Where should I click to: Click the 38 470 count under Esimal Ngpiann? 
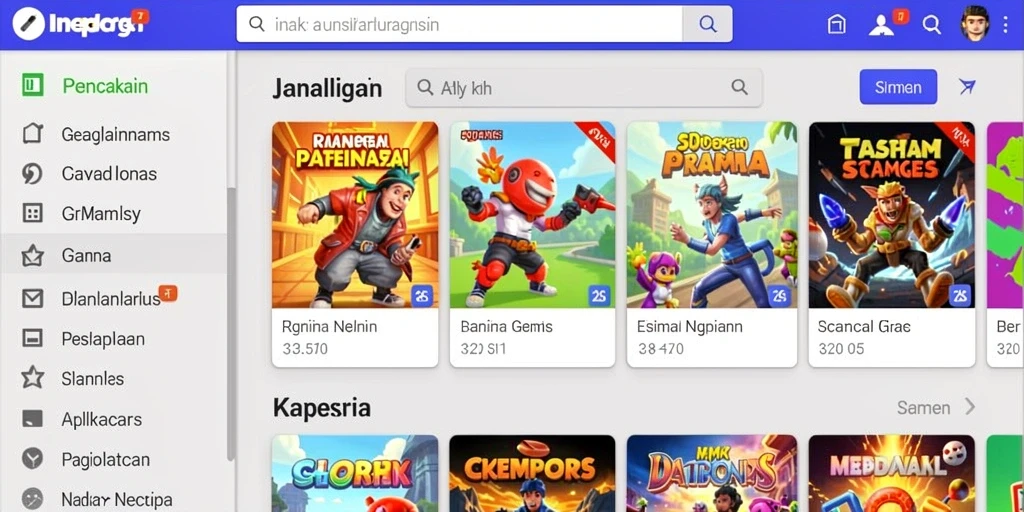[x=661, y=349]
